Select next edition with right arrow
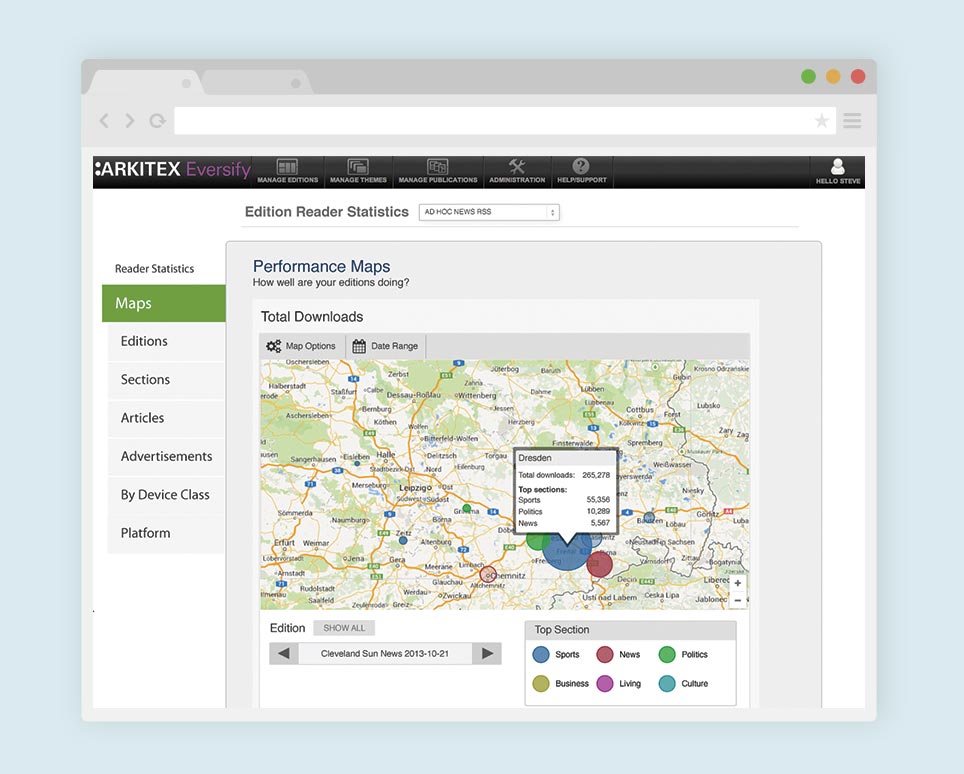964x774 pixels. tap(487, 654)
